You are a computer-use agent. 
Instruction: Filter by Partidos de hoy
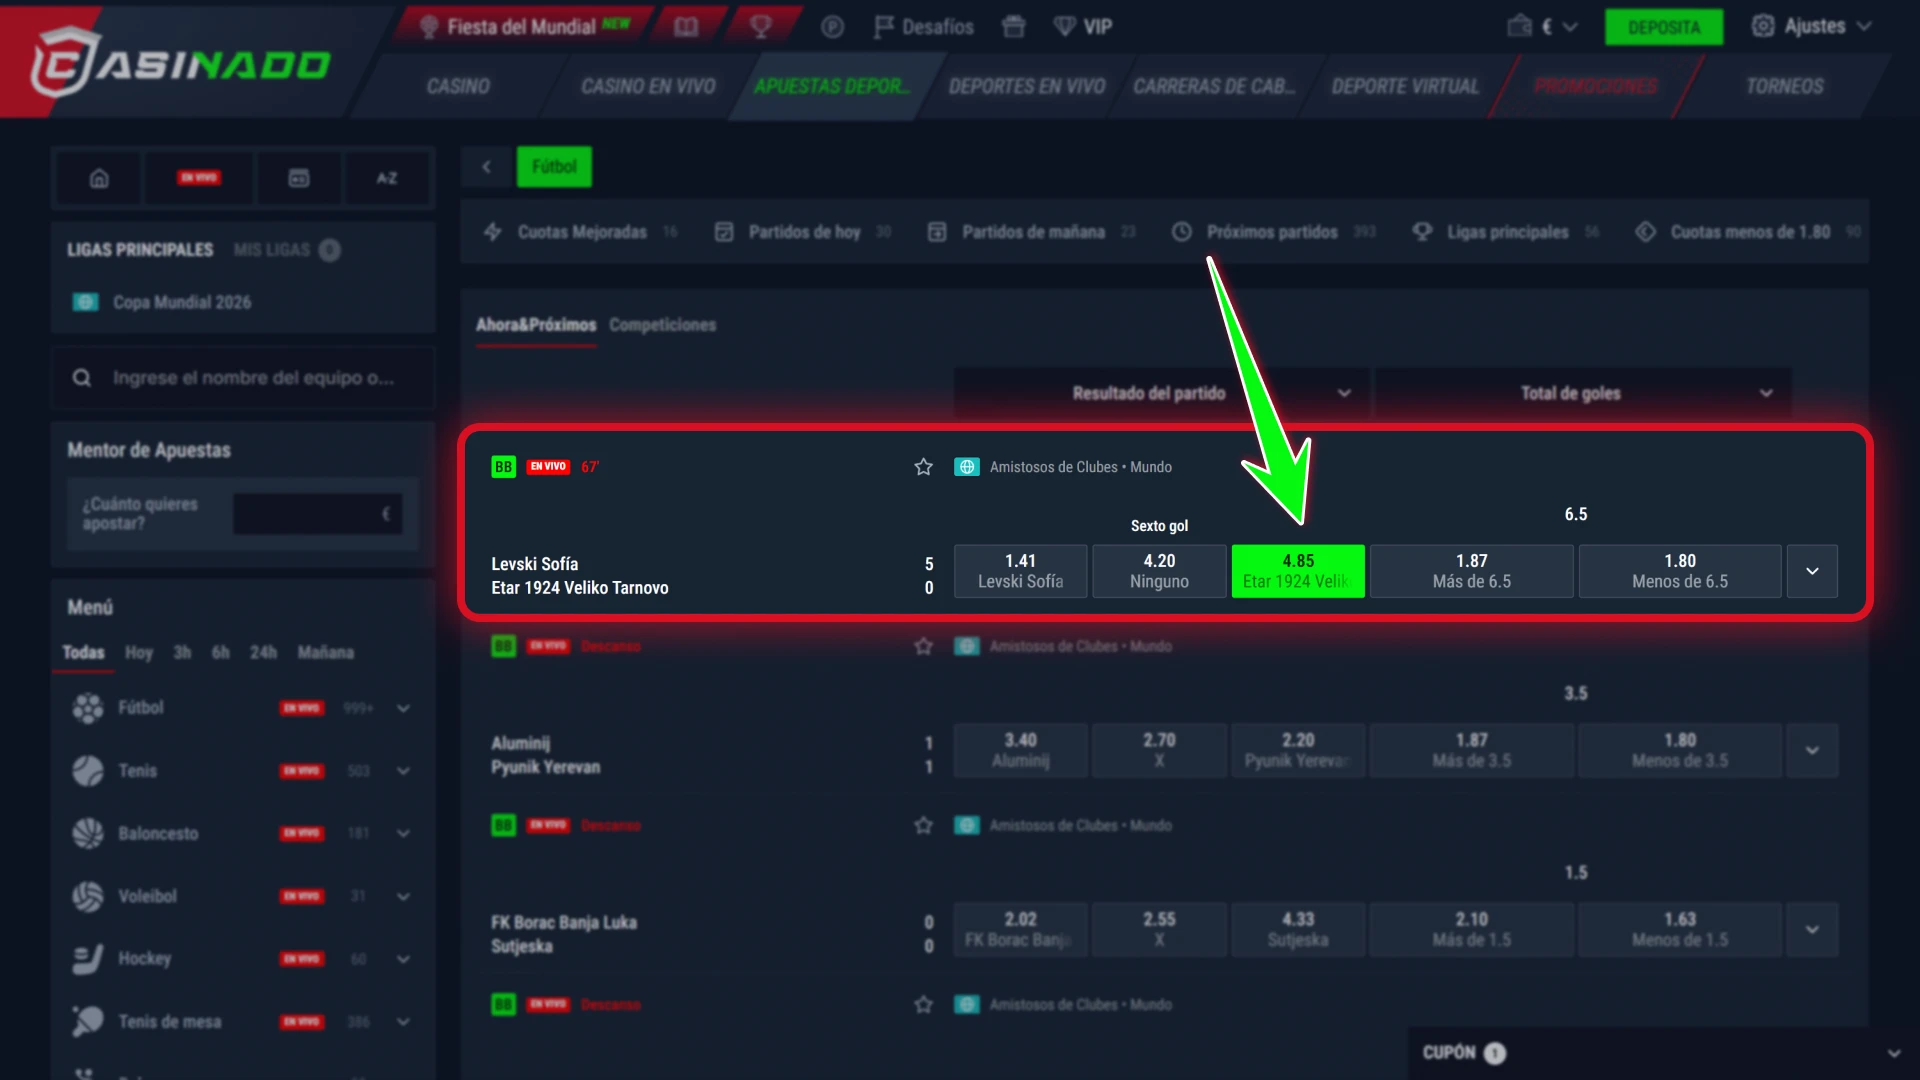(x=803, y=232)
